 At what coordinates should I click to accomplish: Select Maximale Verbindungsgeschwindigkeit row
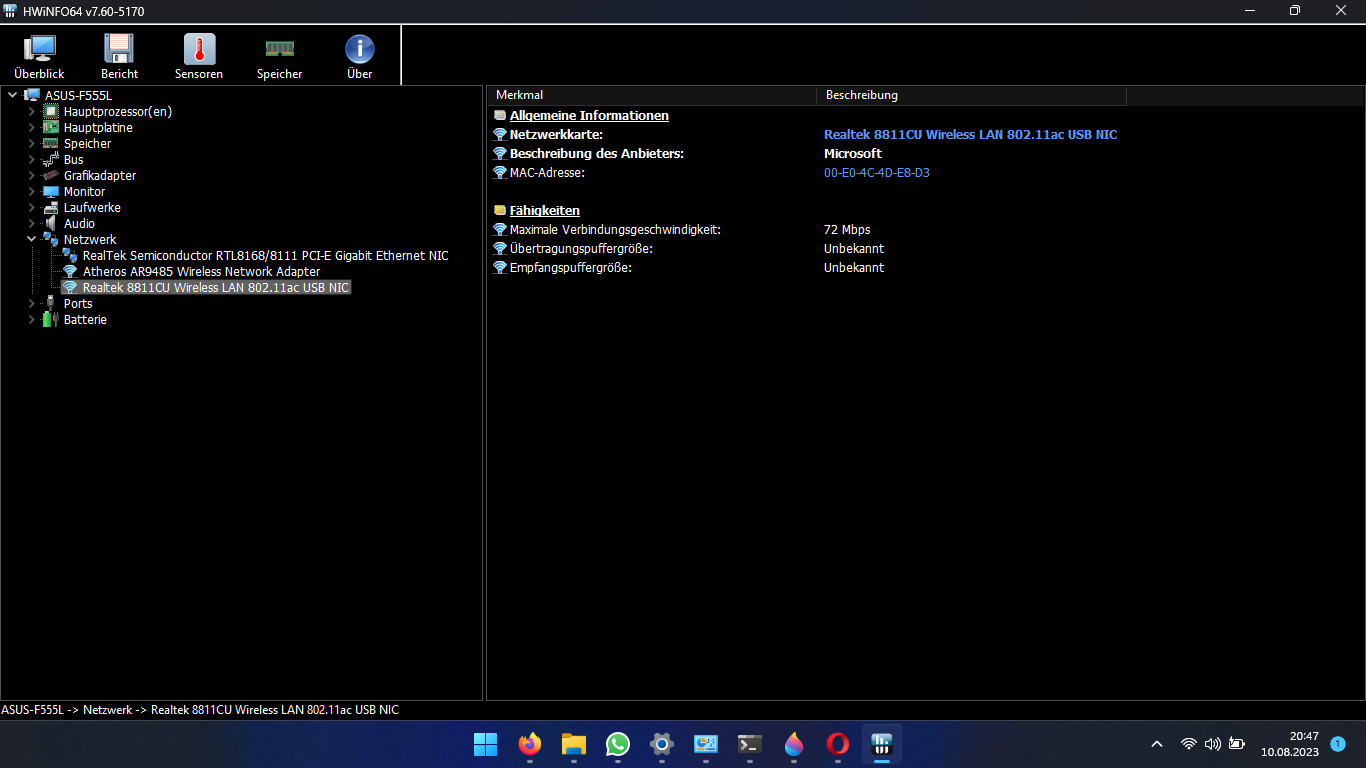615,230
